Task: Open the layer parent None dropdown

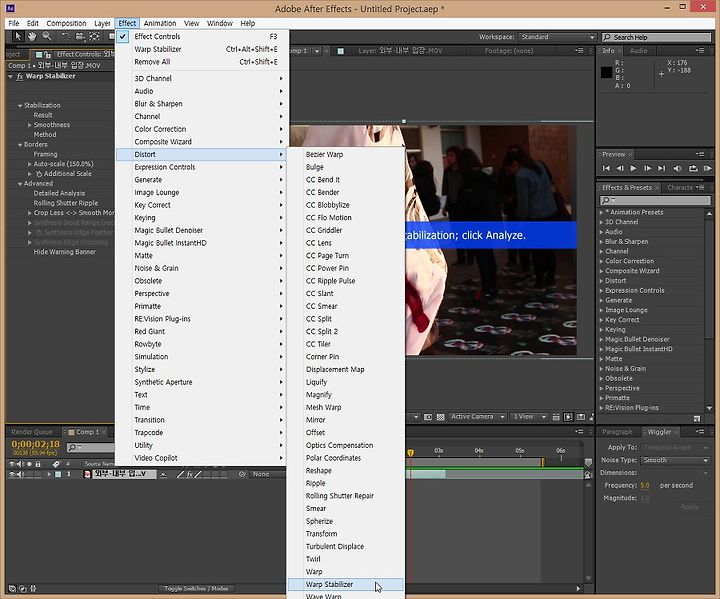Action: (267, 474)
